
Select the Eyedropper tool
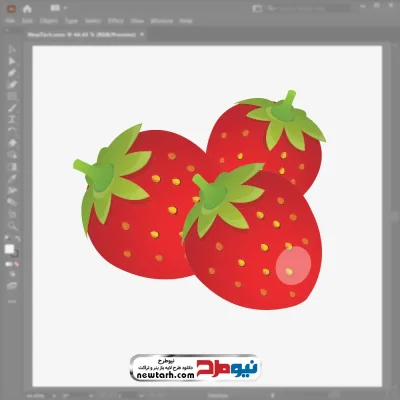(12, 179)
